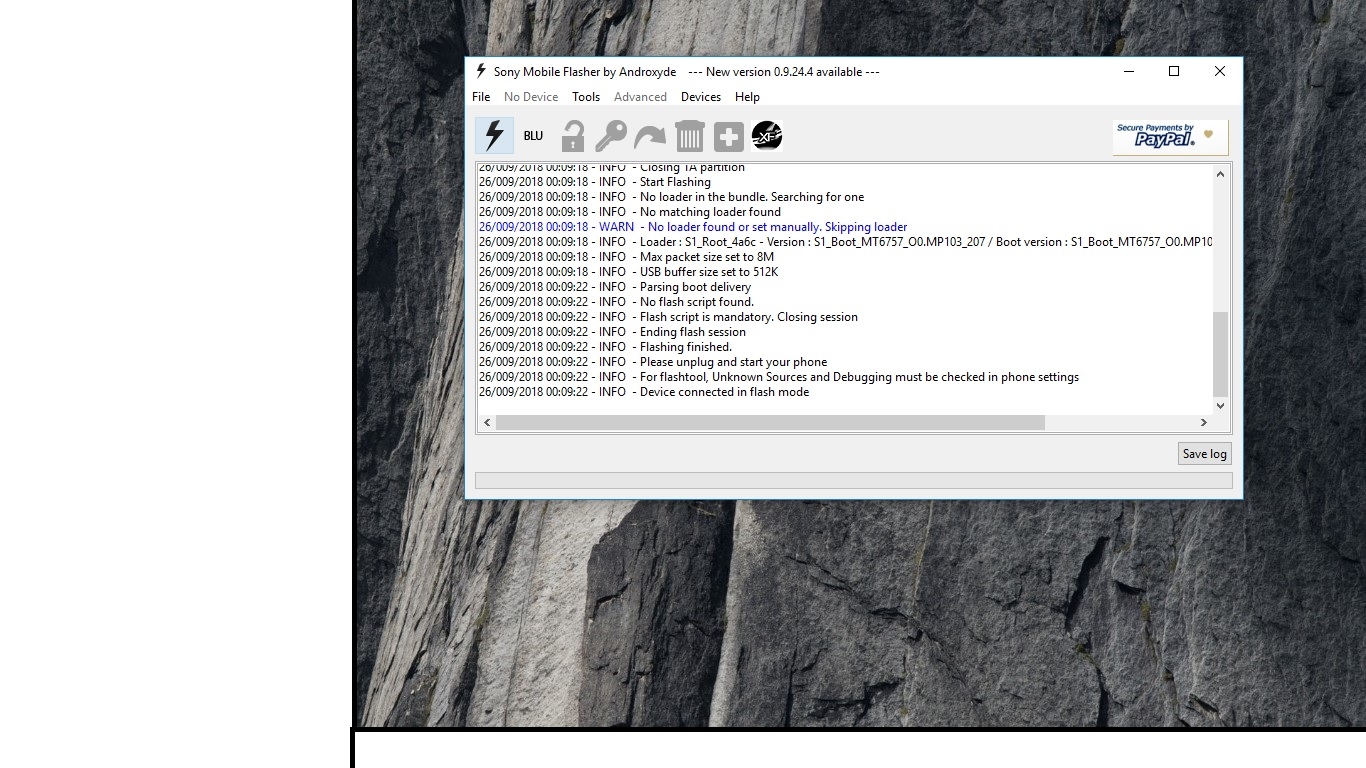Click the 'Closing TA partition' log line

coord(612,167)
